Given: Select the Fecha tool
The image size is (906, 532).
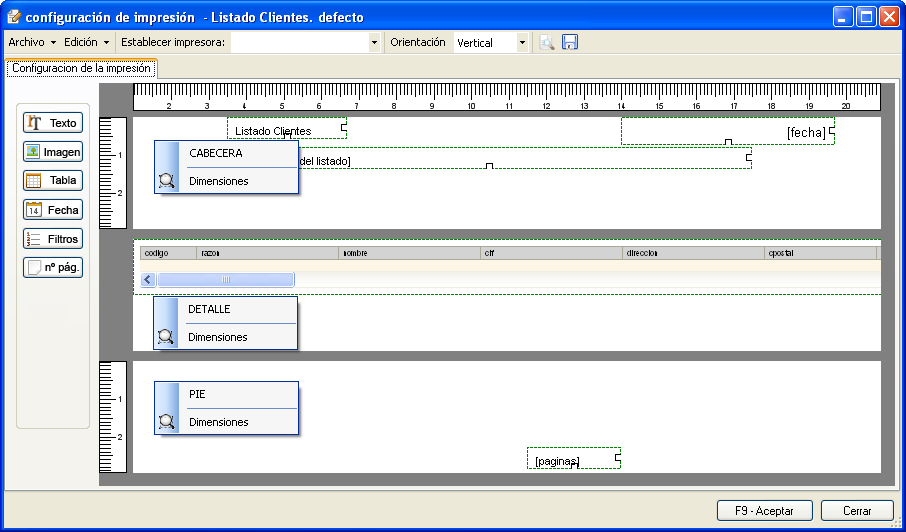Looking at the screenshot, I should [x=53, y=210].
